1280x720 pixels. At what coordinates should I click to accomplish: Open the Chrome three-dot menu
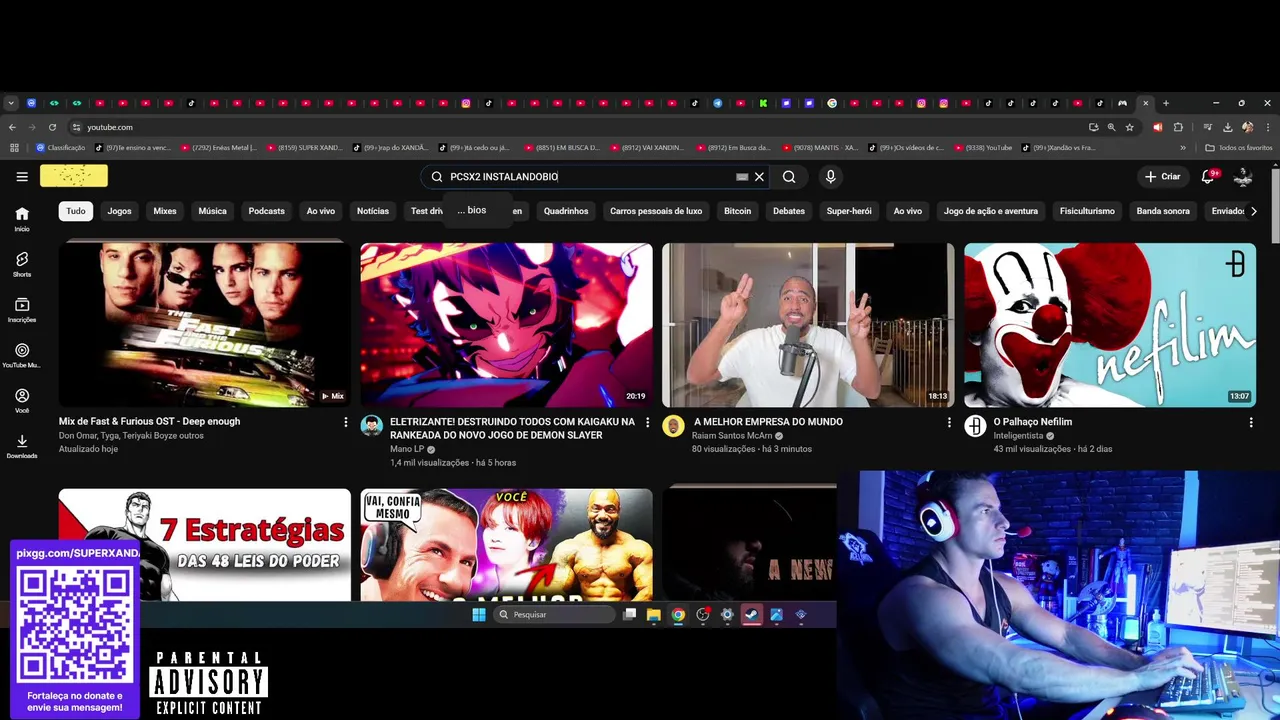[1266, 127]
